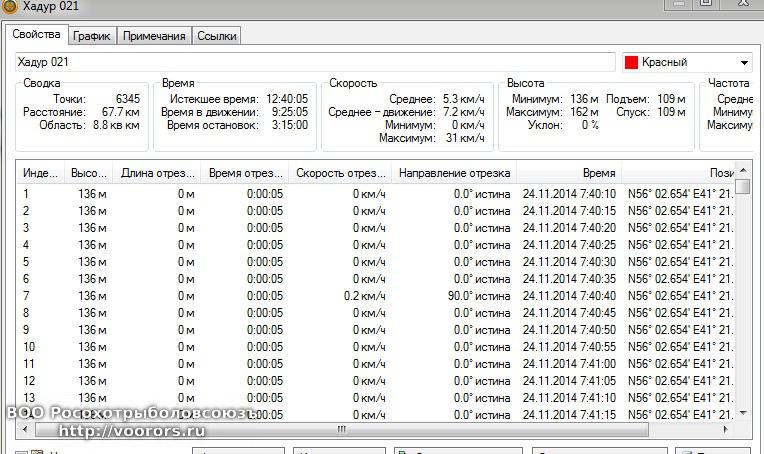Sort the table by Время column
This screenshot has height=454, width=764.
click(569, 173)
